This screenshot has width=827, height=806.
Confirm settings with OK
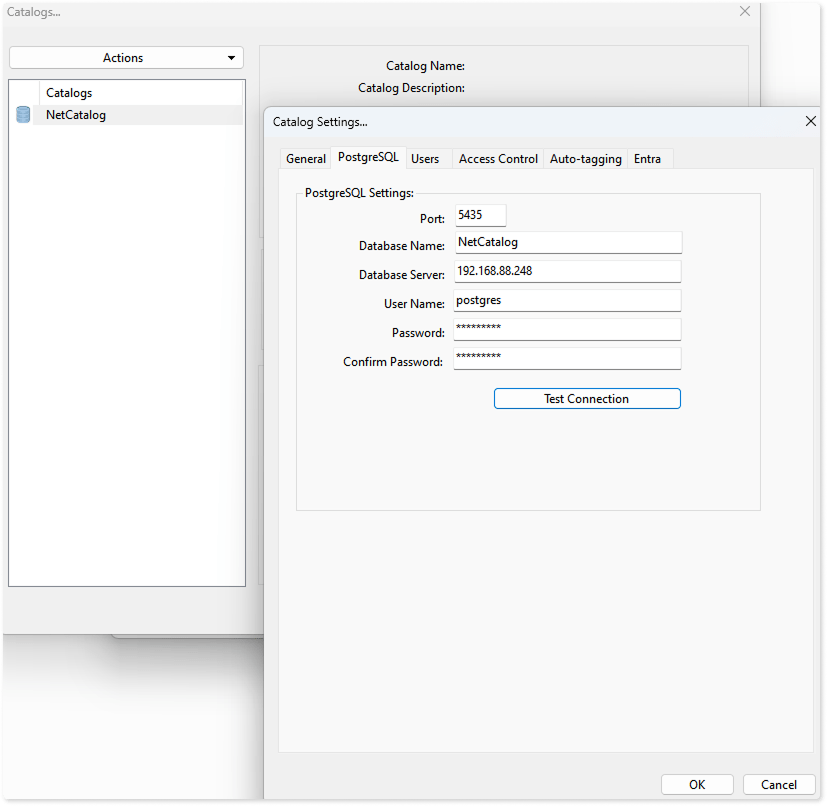tap(697, 785)
